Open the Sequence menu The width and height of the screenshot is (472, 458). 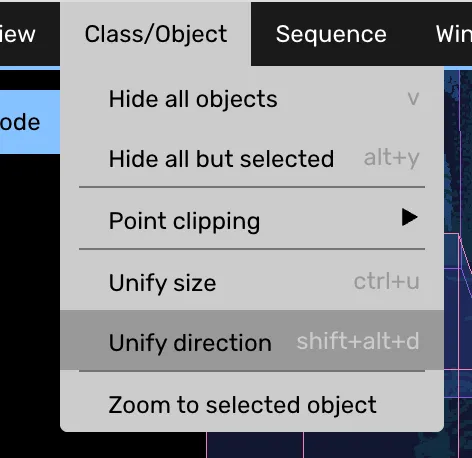pos(331,34)
